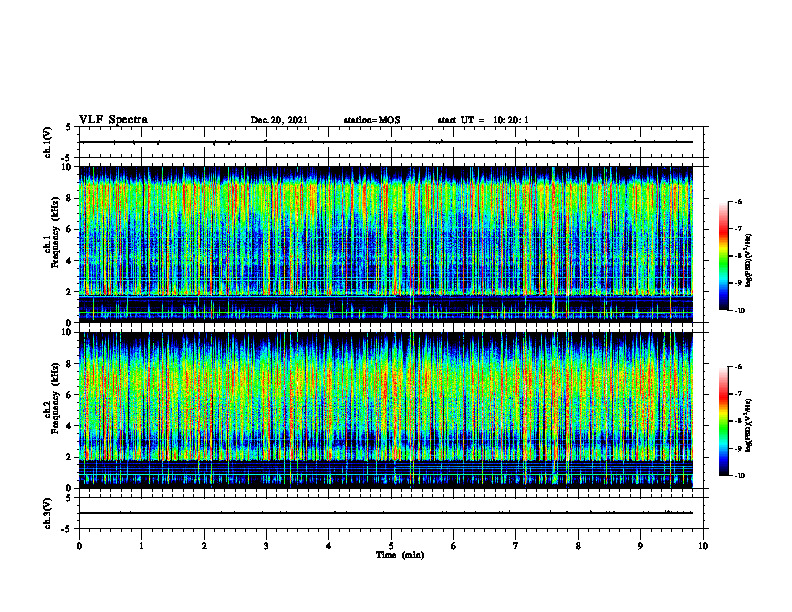Click the "-6" tick on upper colorbar
The height and width of the screenshot is (612, 792).
tap(738, 201)
